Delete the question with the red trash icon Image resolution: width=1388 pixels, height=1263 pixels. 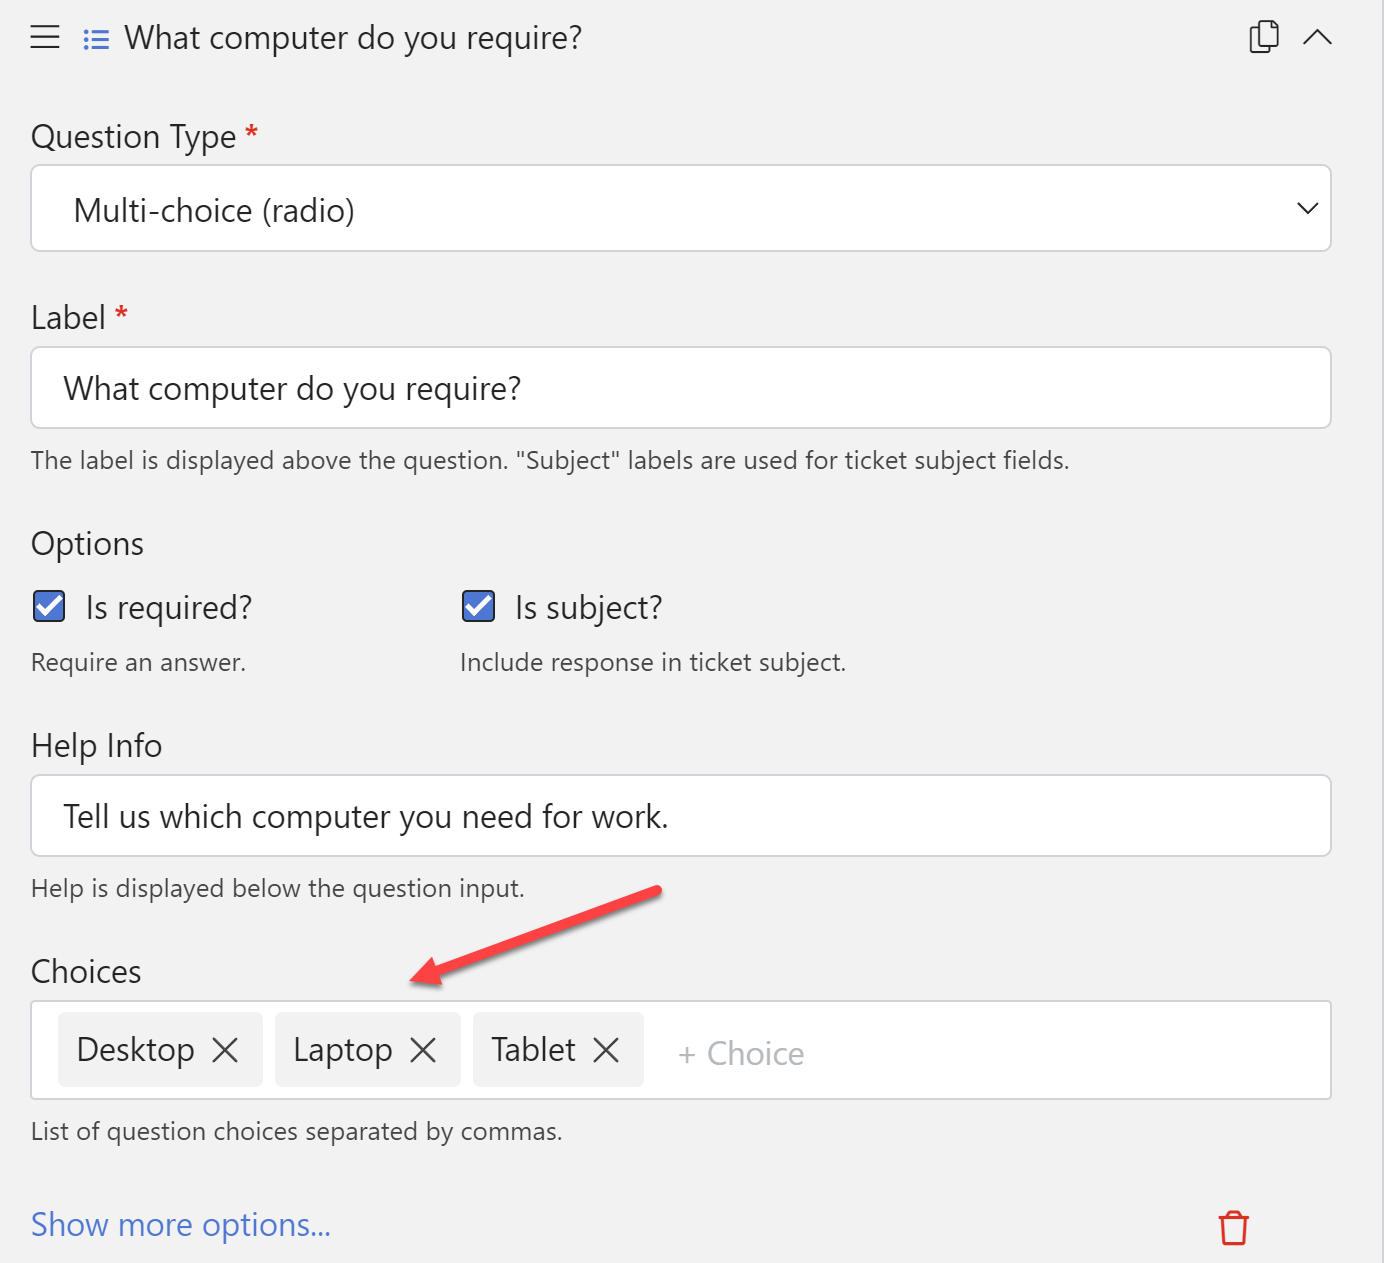[1233, 1227]
